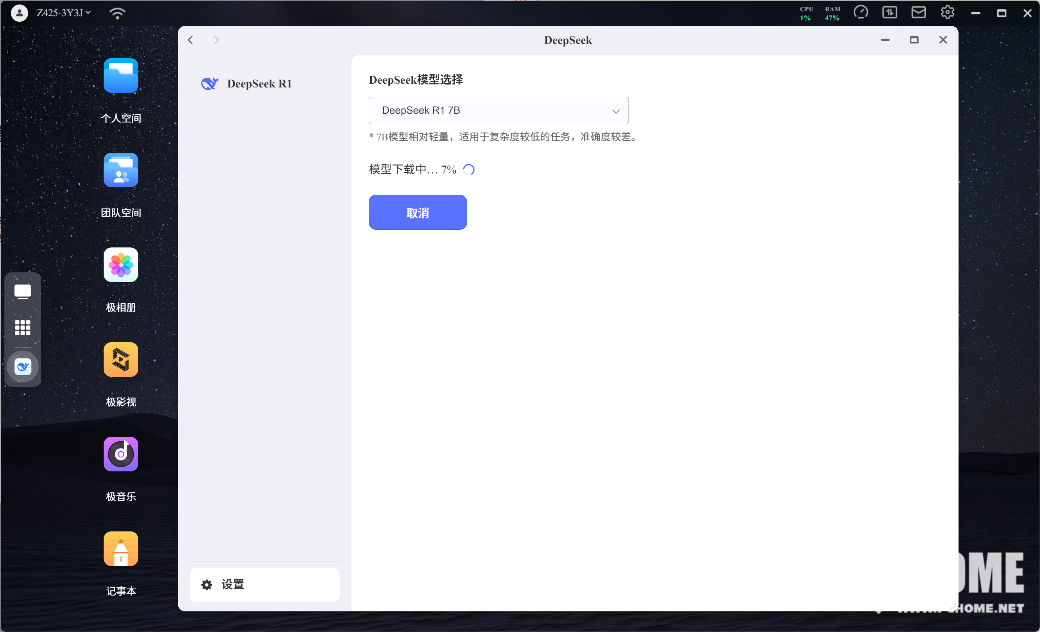This screenshot has height=632, width=1040.
Task: Click the DeepSeek icon in the side dock
Action: (23, 367)
